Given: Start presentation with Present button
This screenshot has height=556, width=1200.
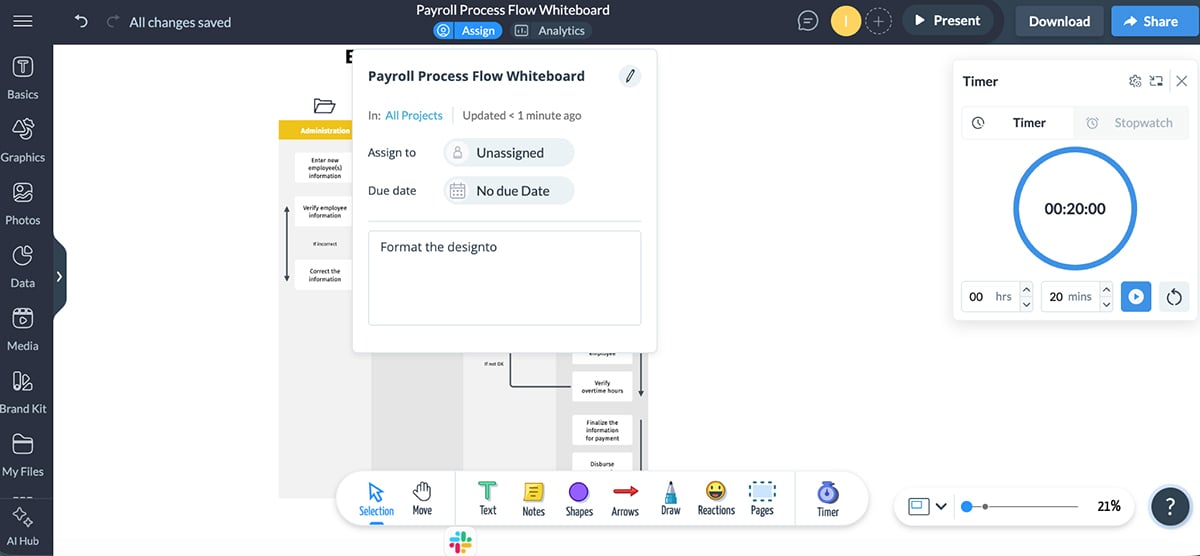Looking at the screenshot, I should click(x=947, y=21).
